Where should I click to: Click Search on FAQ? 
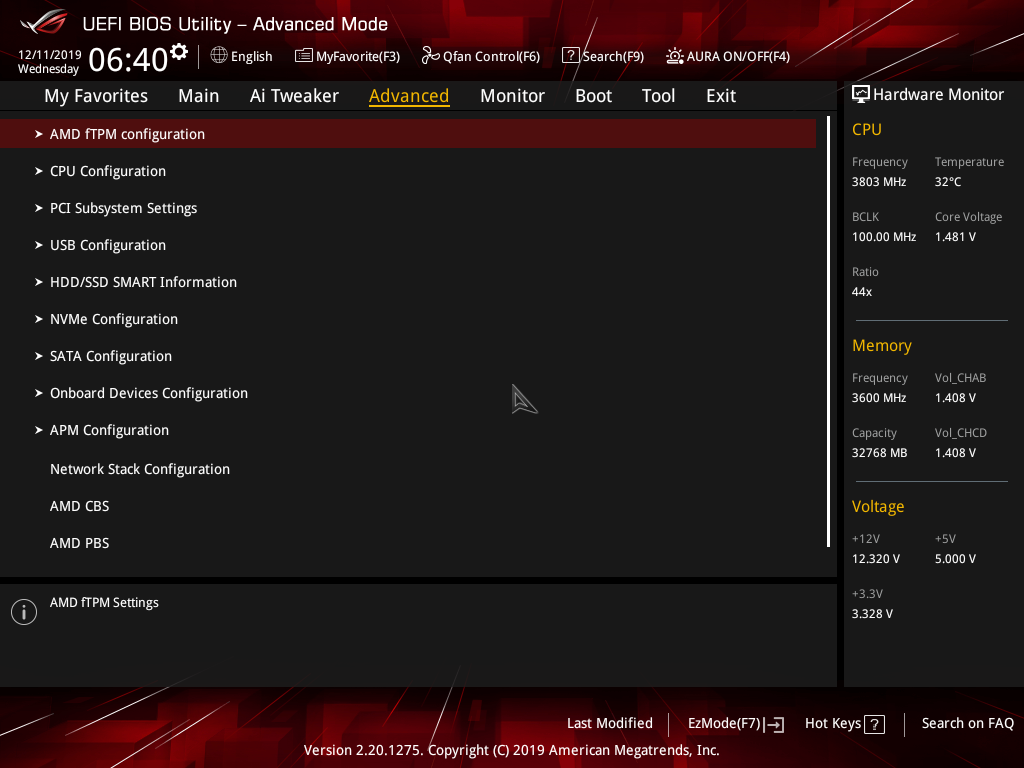[x=967, y=723]
